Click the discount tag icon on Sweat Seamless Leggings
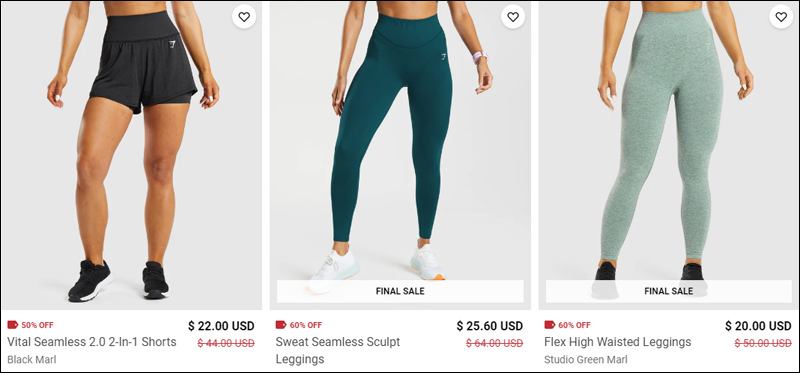 coord(281,325)
